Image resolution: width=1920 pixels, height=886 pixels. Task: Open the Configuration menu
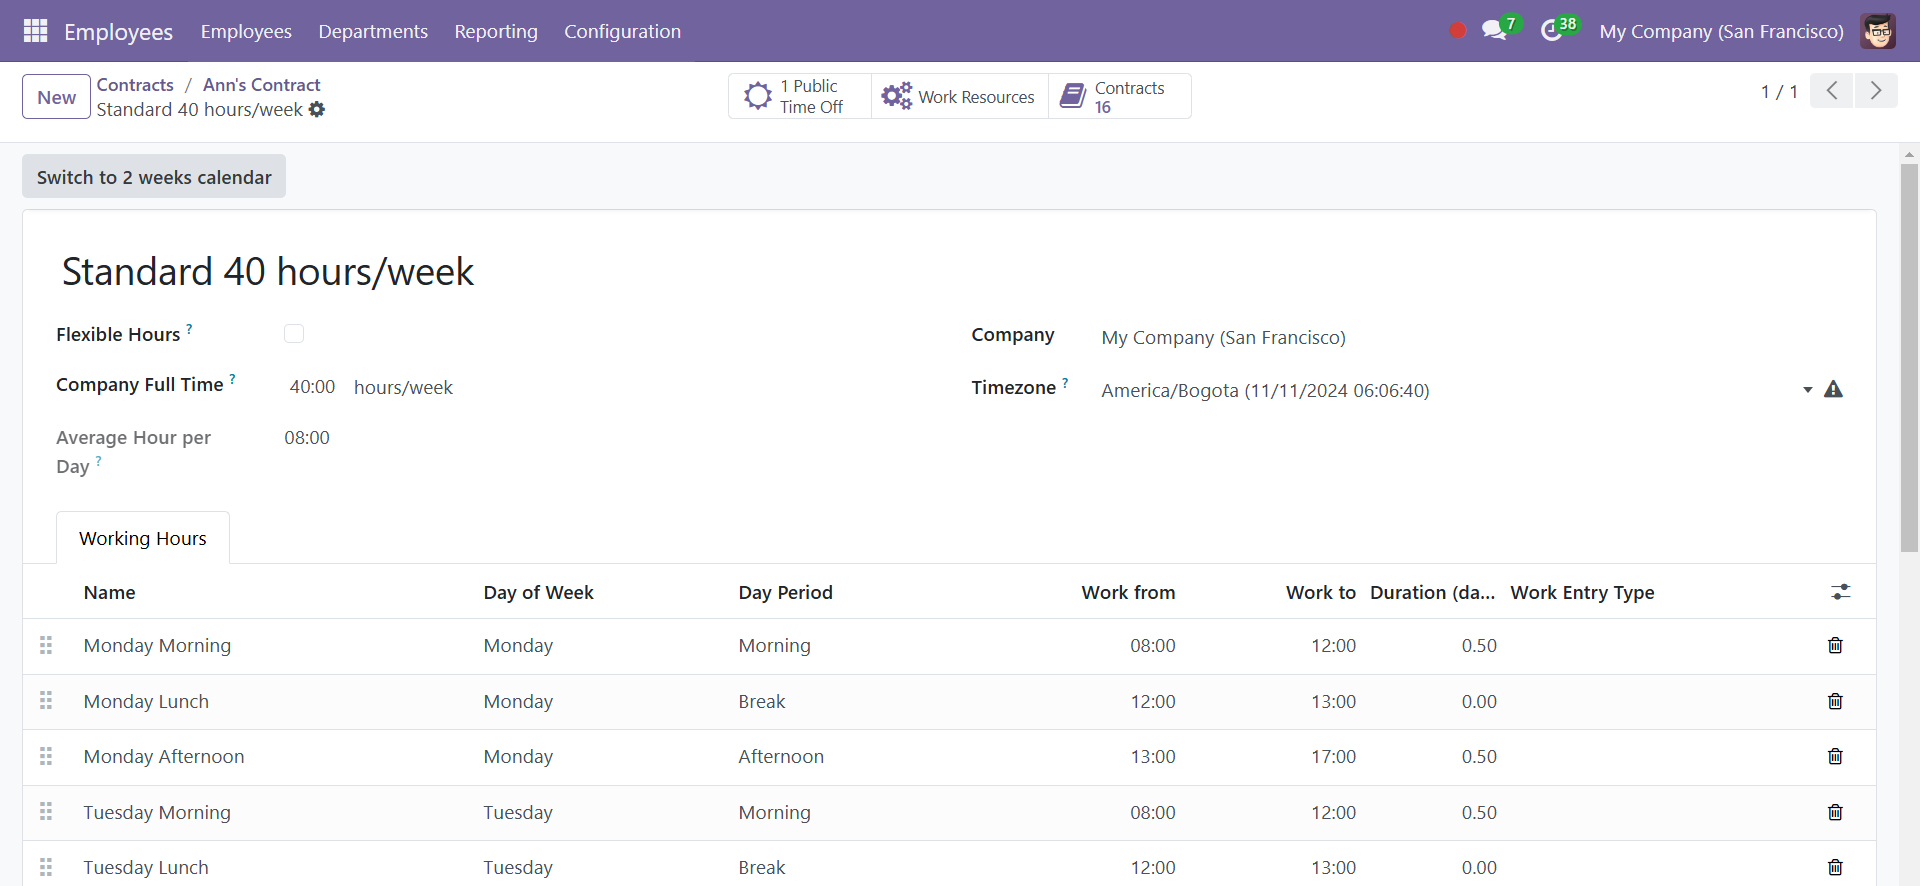(x=622, y=31)
